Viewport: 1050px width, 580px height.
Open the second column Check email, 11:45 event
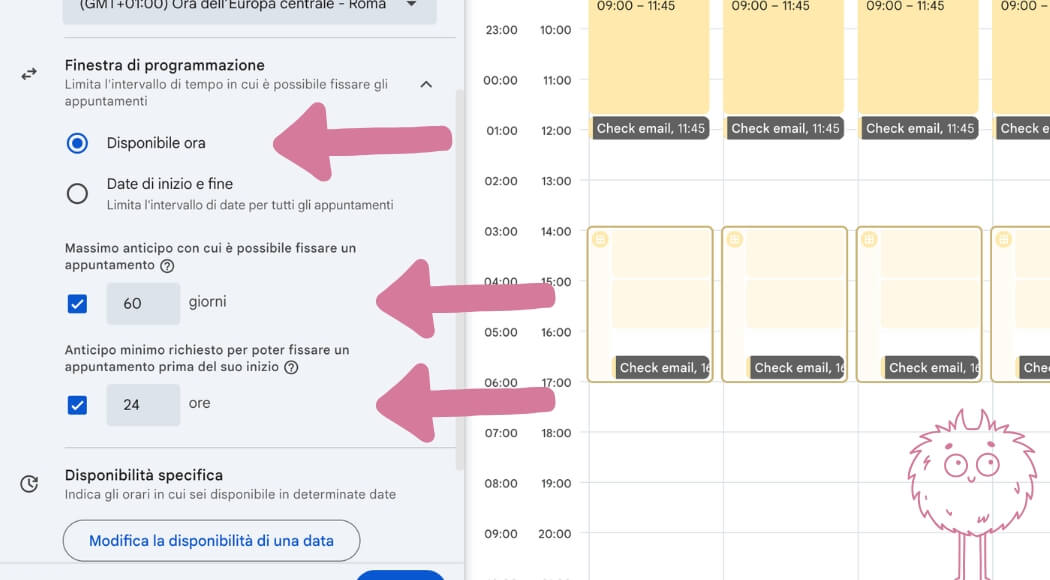tap(785, 128)
